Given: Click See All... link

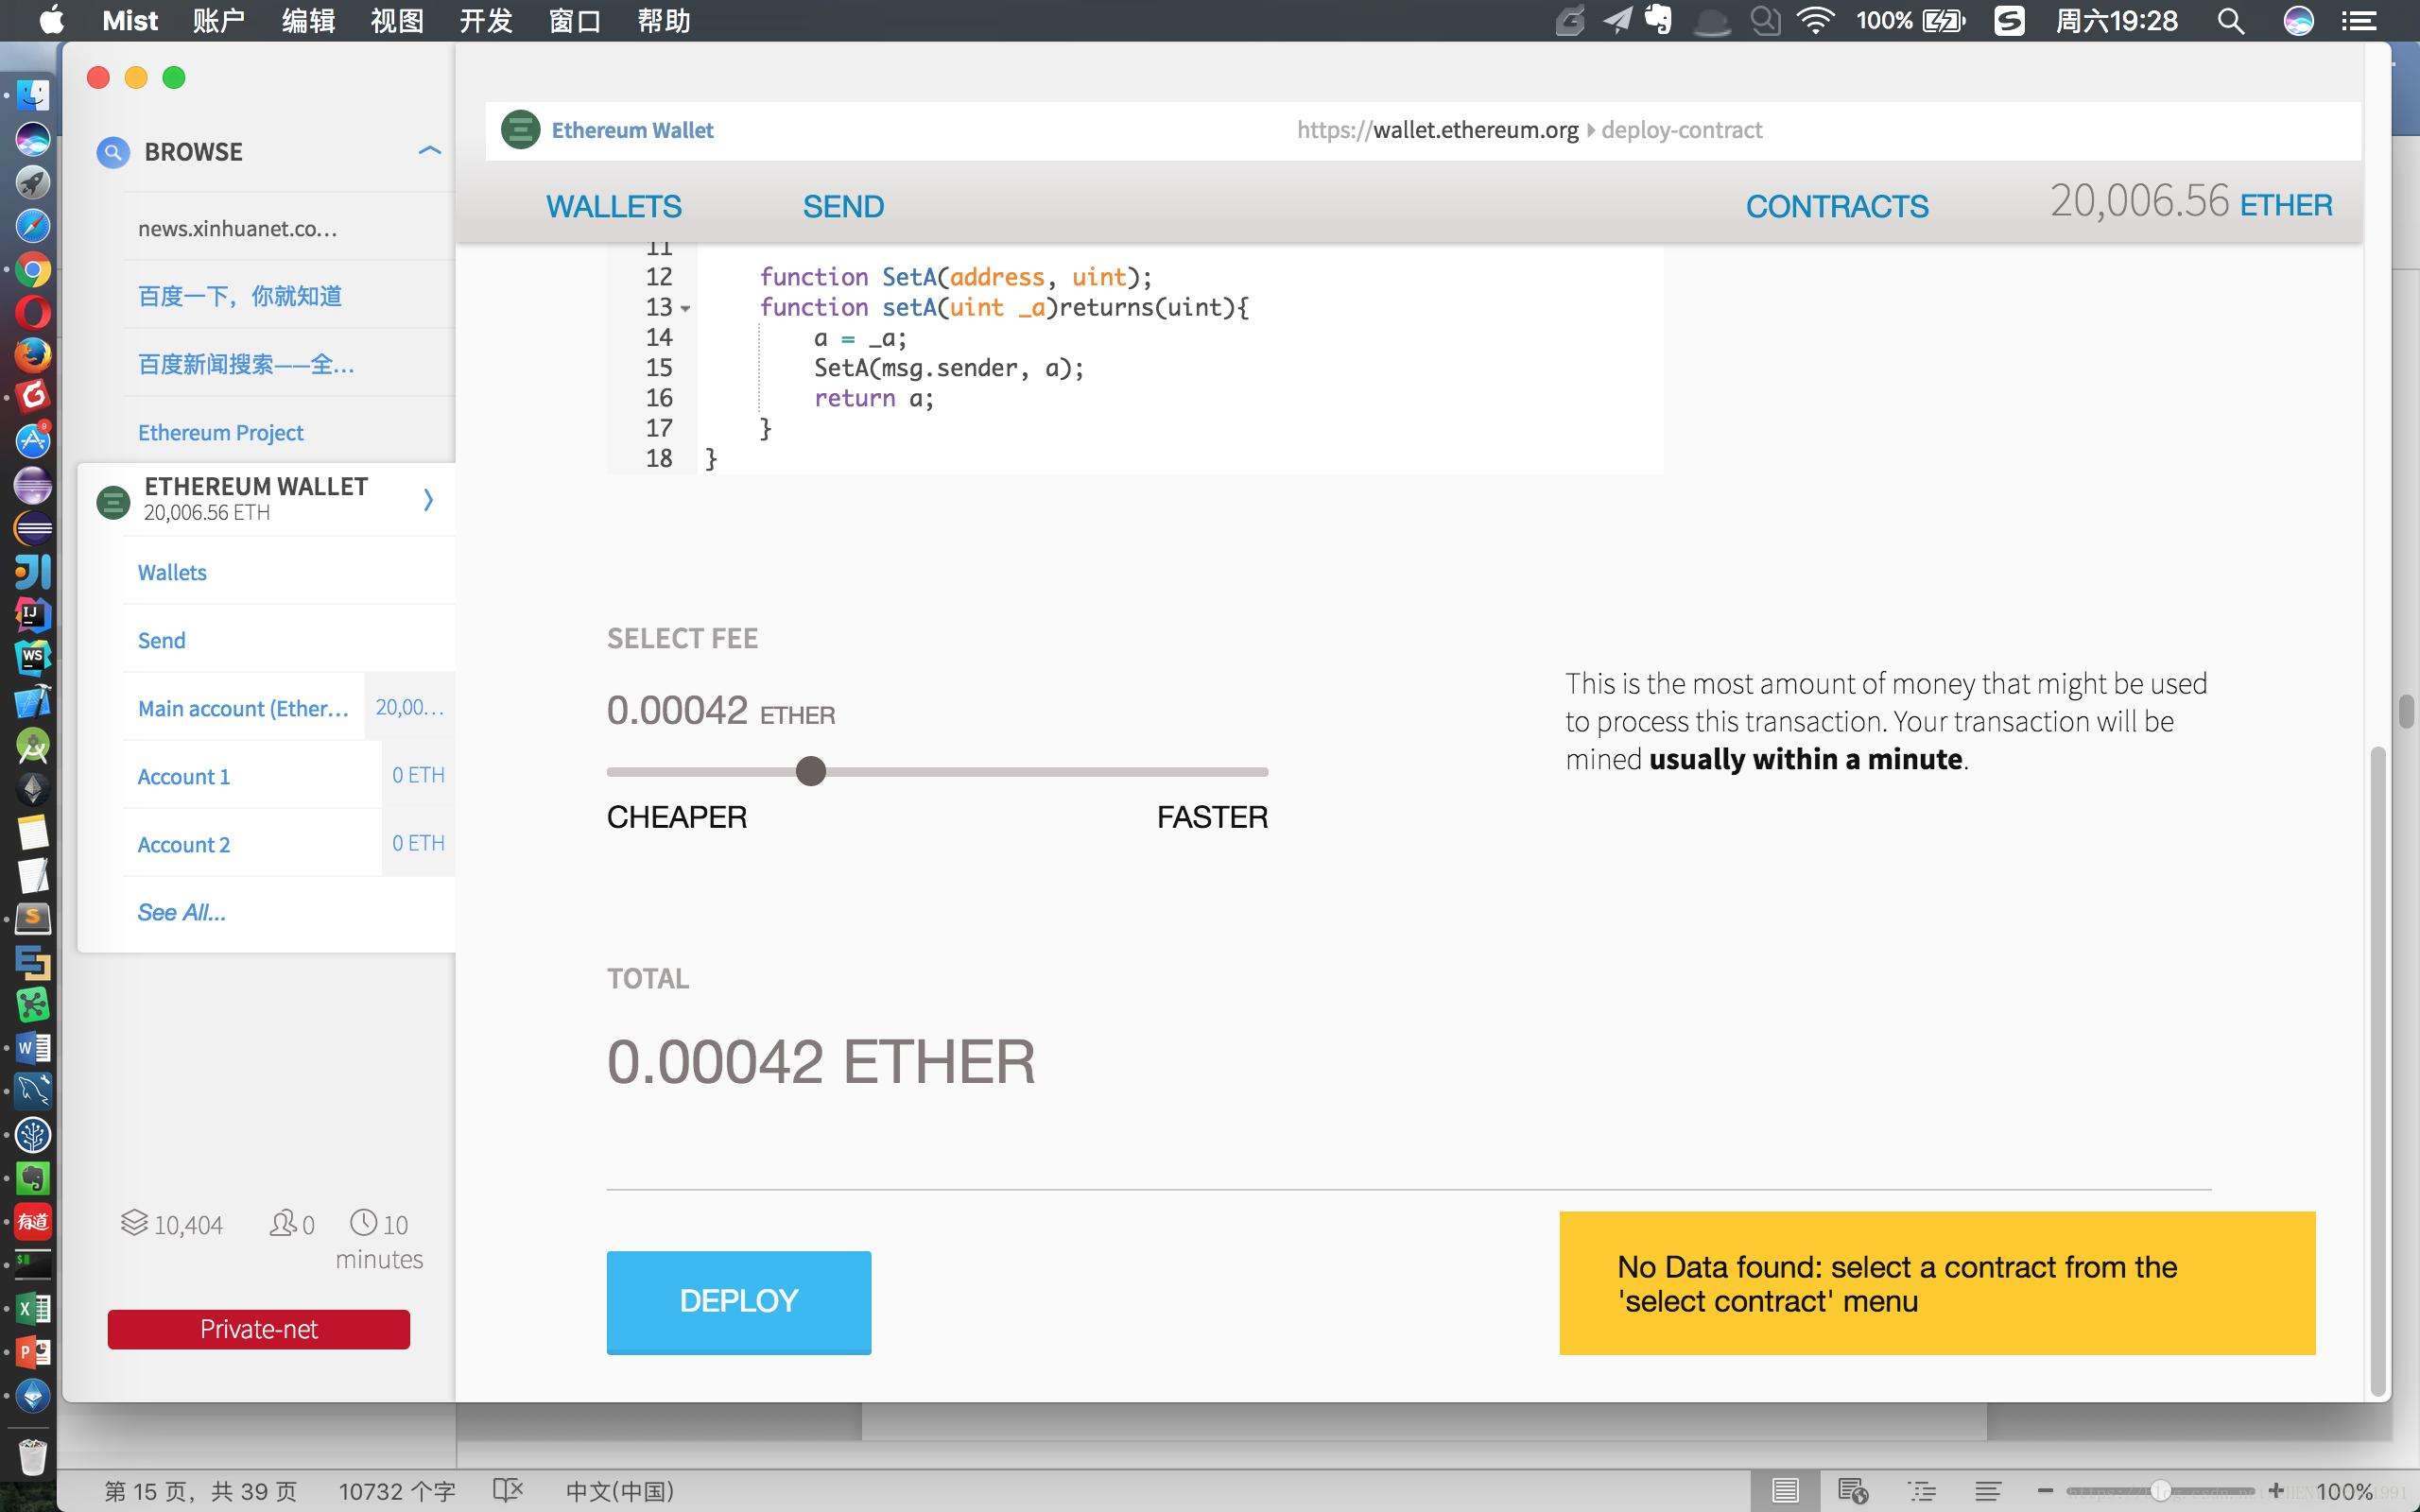Looking at the screenshot, I should point(181,912).
